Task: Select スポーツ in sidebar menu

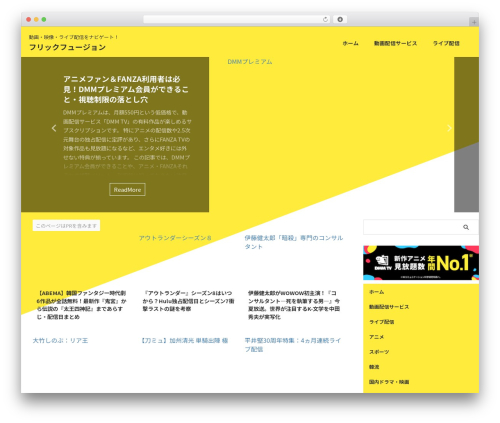Action: point(379,352)
